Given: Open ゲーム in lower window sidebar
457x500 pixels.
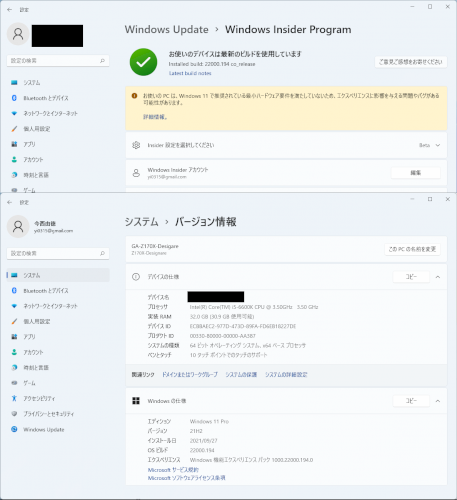Looking at the screenshot, I should [x=29, y=383].
